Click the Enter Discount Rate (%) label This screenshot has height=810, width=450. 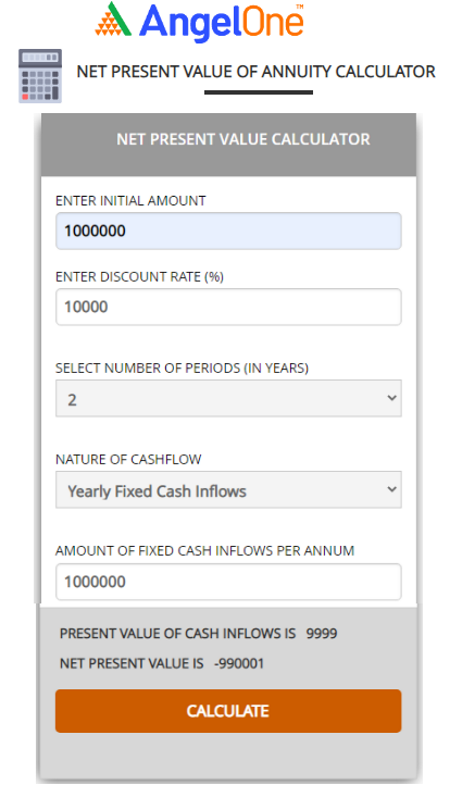139,277
